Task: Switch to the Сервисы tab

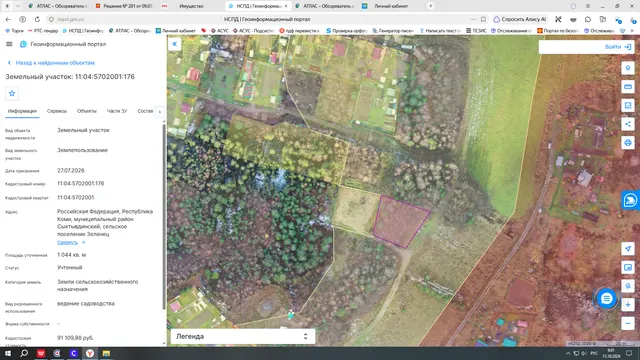Action: 57,111
